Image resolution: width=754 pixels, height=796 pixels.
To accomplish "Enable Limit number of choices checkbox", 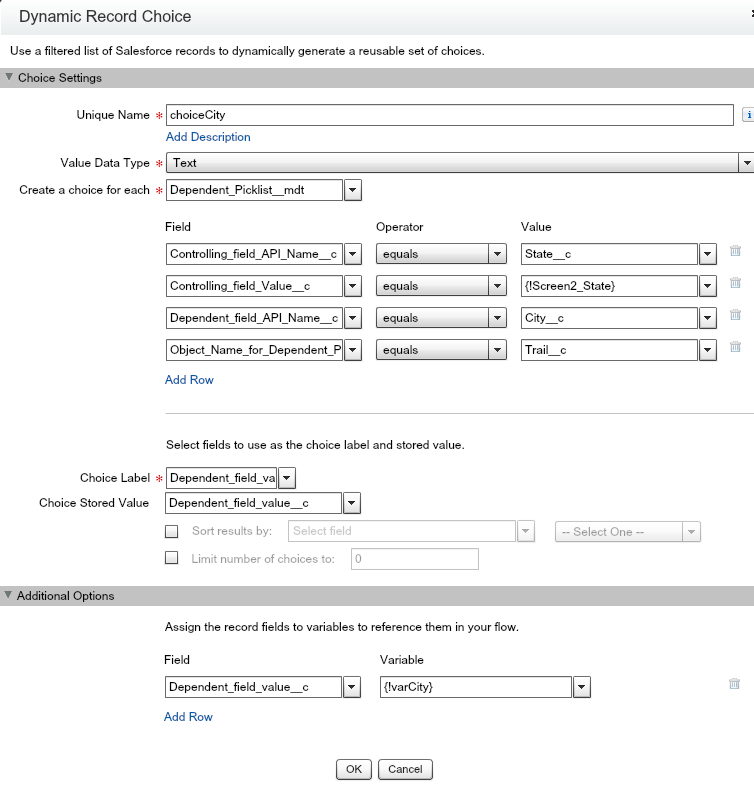I will point(172,558).
